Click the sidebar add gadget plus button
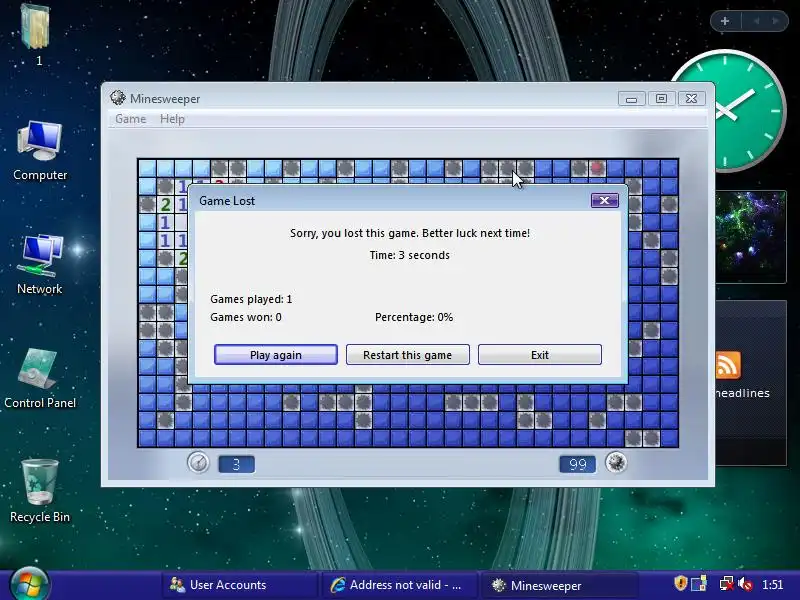The height and width of the screenshot is (600, 800). click(x=724, y=21)
